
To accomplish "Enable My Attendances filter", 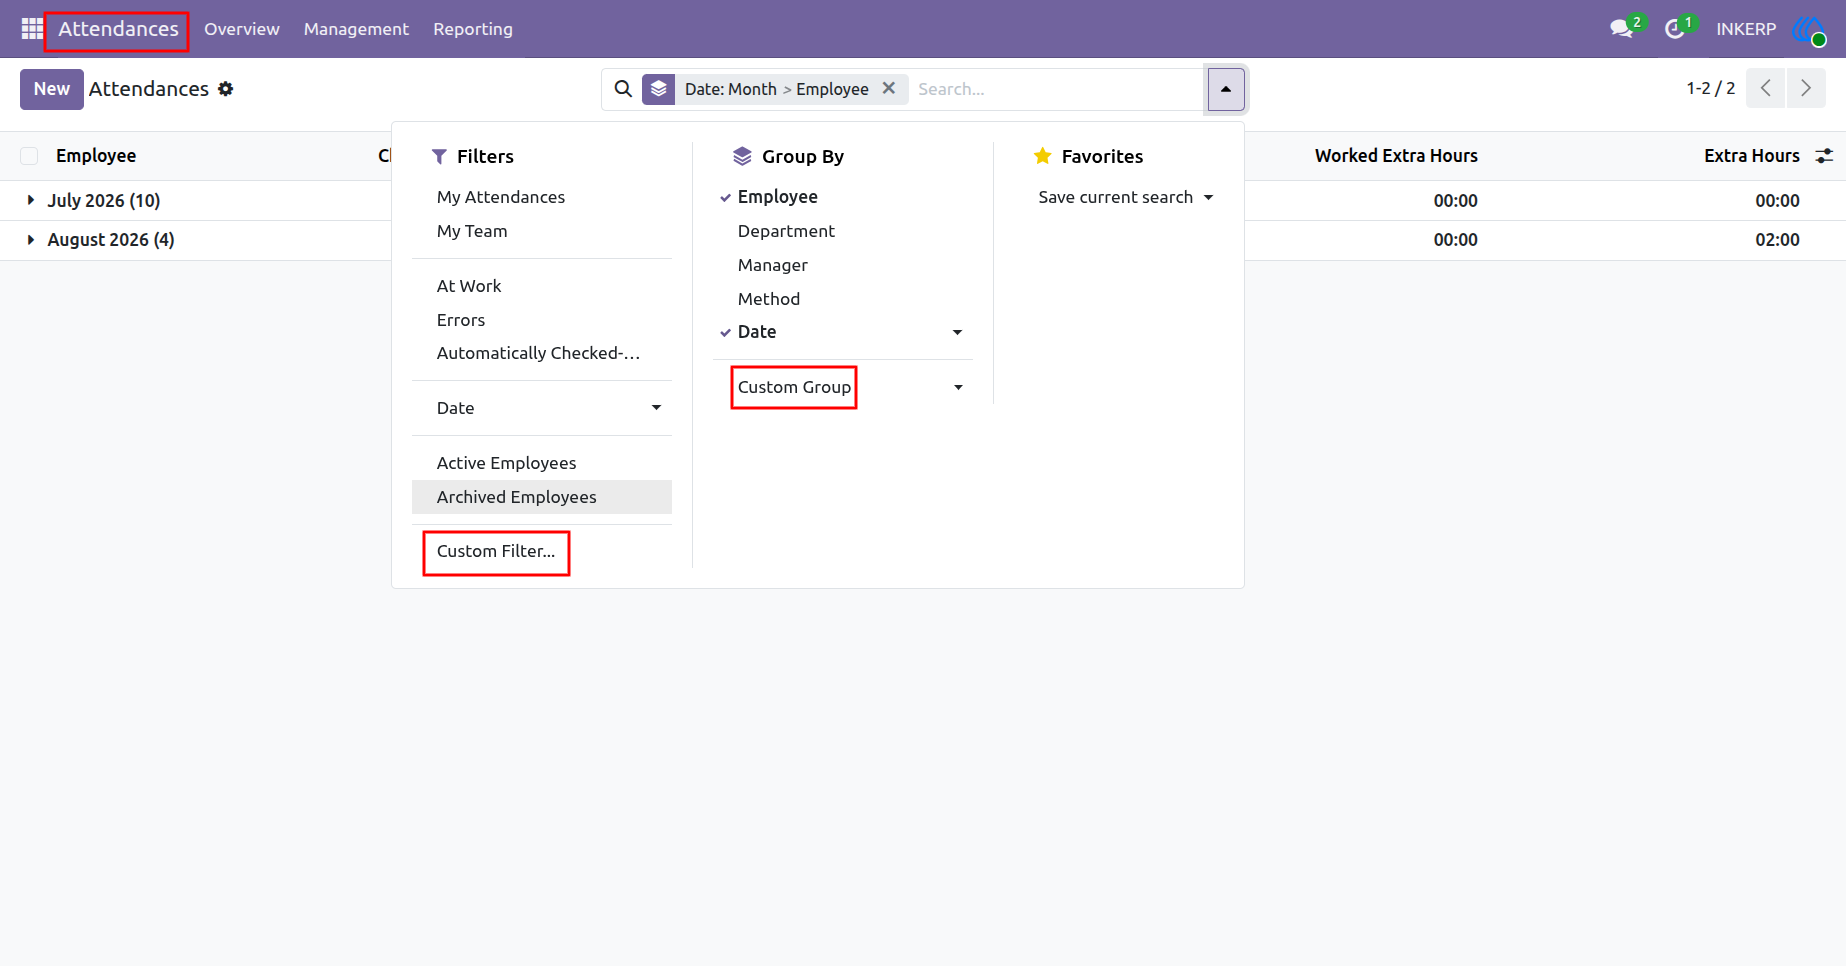I will coord(542,197).
